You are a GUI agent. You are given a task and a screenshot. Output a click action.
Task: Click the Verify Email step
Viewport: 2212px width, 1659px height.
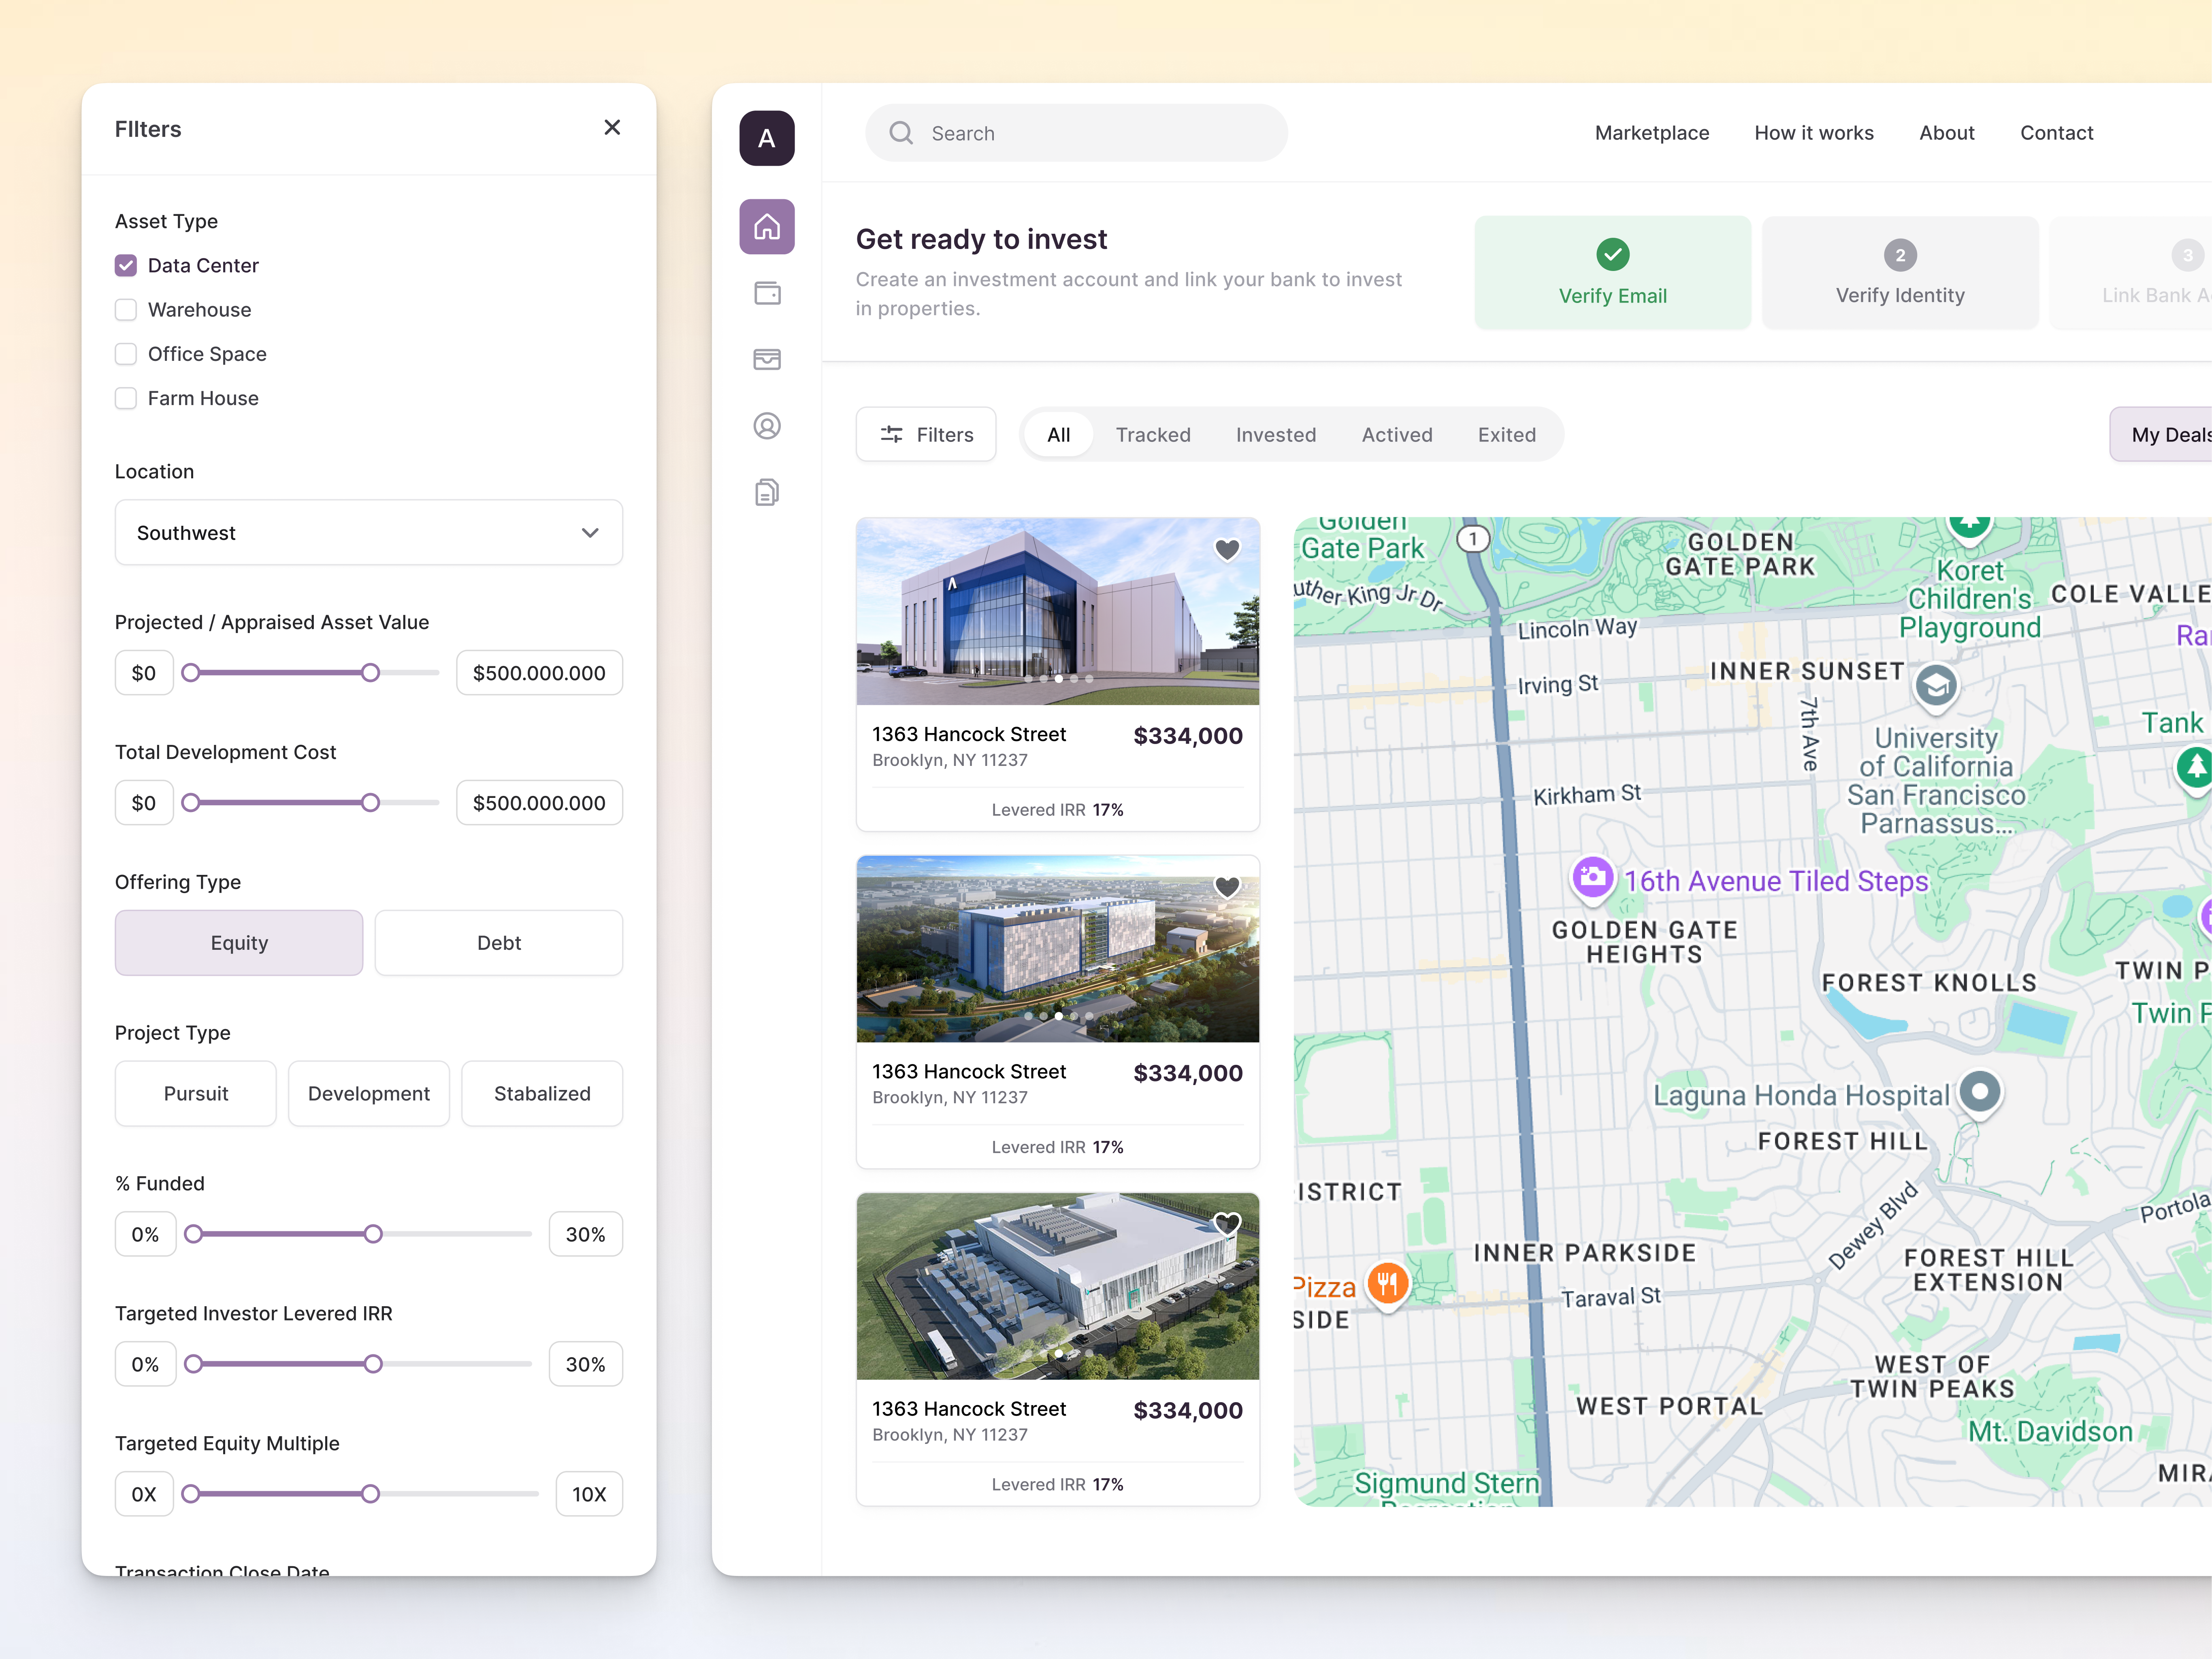click(1612, 272)
